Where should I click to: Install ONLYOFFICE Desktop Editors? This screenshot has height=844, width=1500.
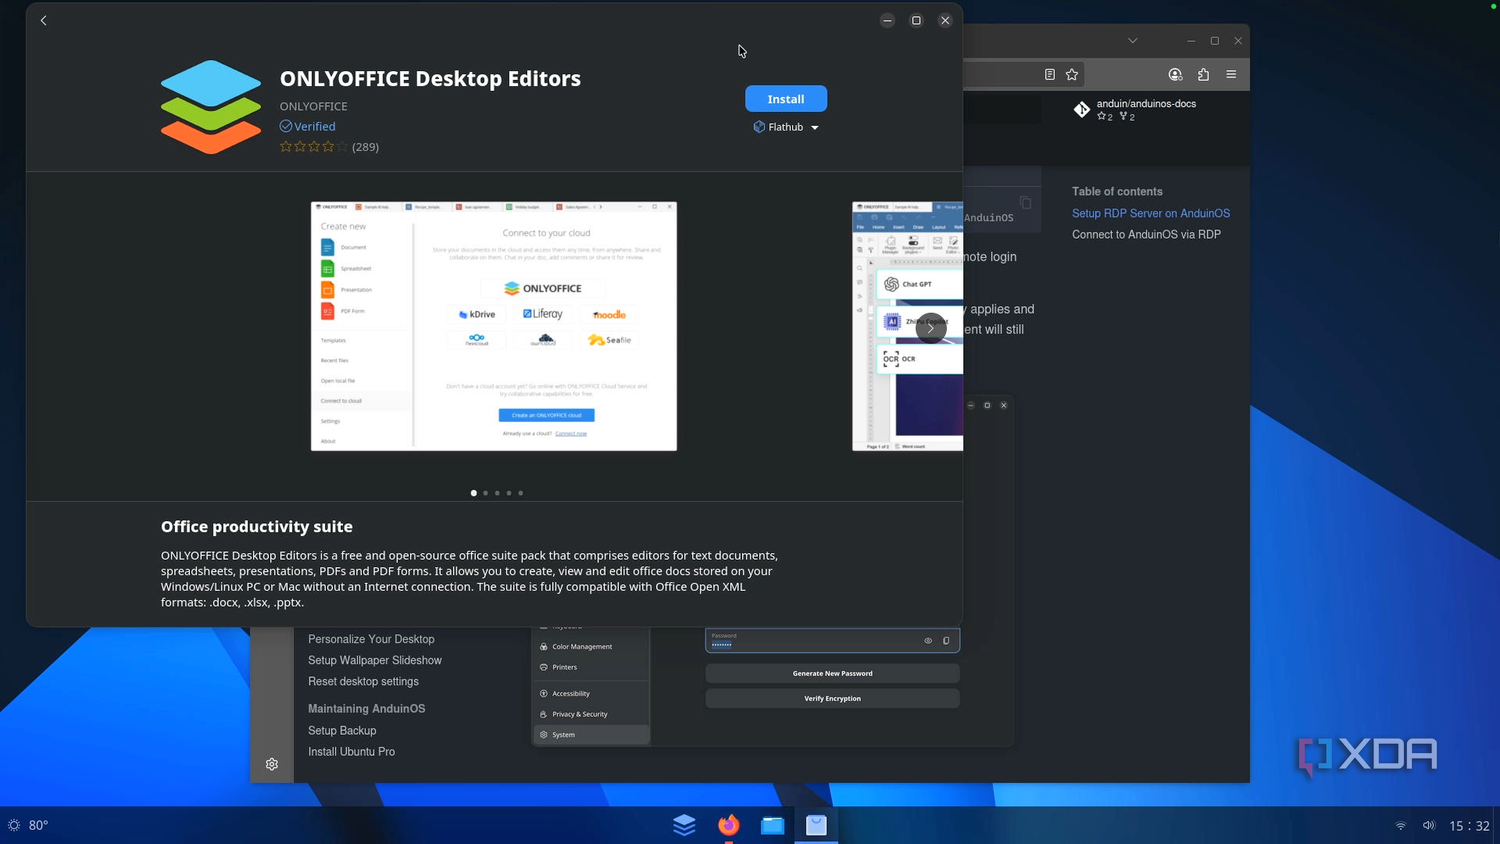(786, 99)
